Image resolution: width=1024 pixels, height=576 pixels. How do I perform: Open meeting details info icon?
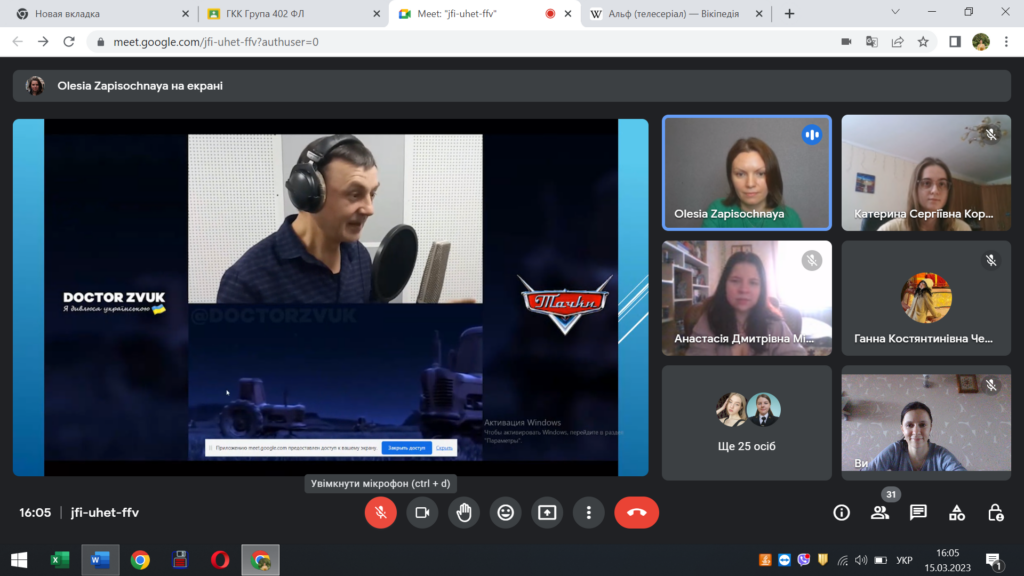(x=842, y=512)
